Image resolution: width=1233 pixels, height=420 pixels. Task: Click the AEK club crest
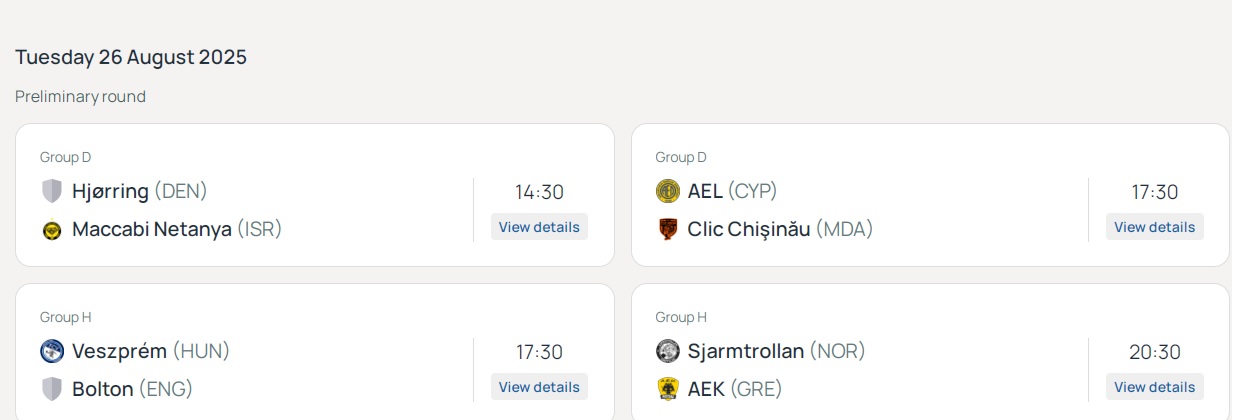pos(667,389)
